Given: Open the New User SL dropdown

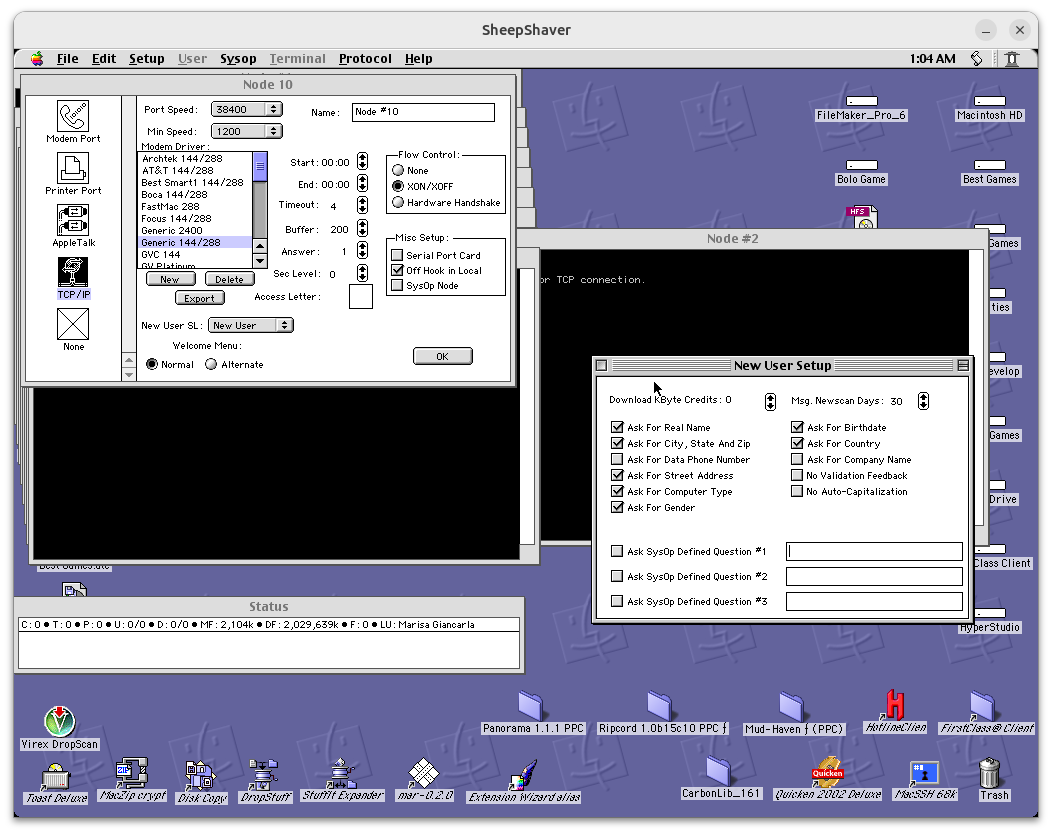Looking at the screenshot, I should (x=250, y=325).
